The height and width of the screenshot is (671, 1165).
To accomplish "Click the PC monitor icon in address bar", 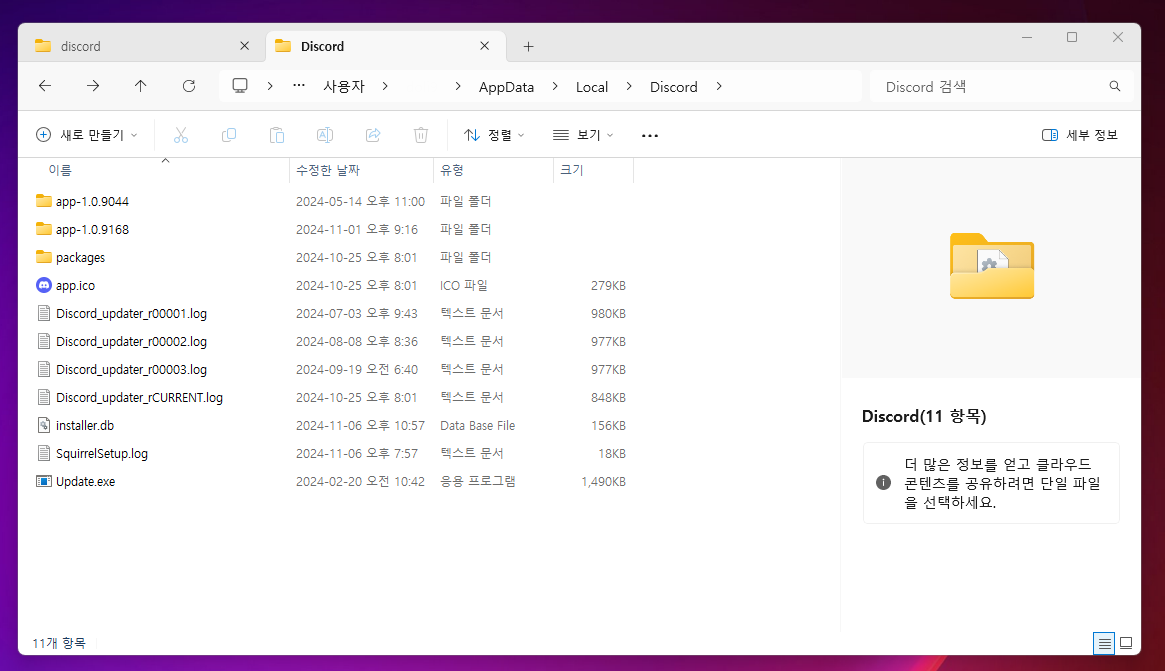I will point(240,85).
